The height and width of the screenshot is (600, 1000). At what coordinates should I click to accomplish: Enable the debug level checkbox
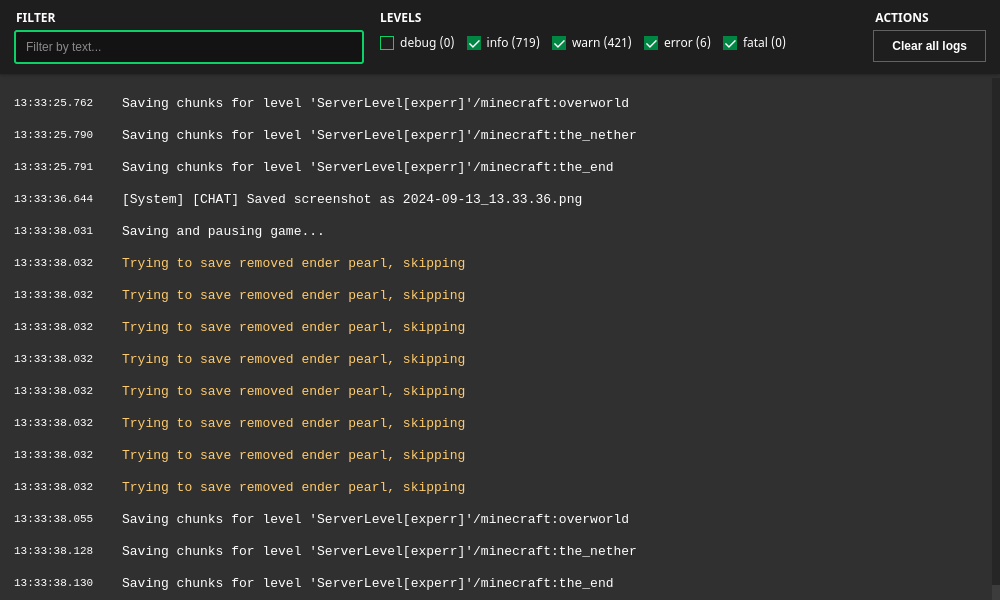(387, 43)
